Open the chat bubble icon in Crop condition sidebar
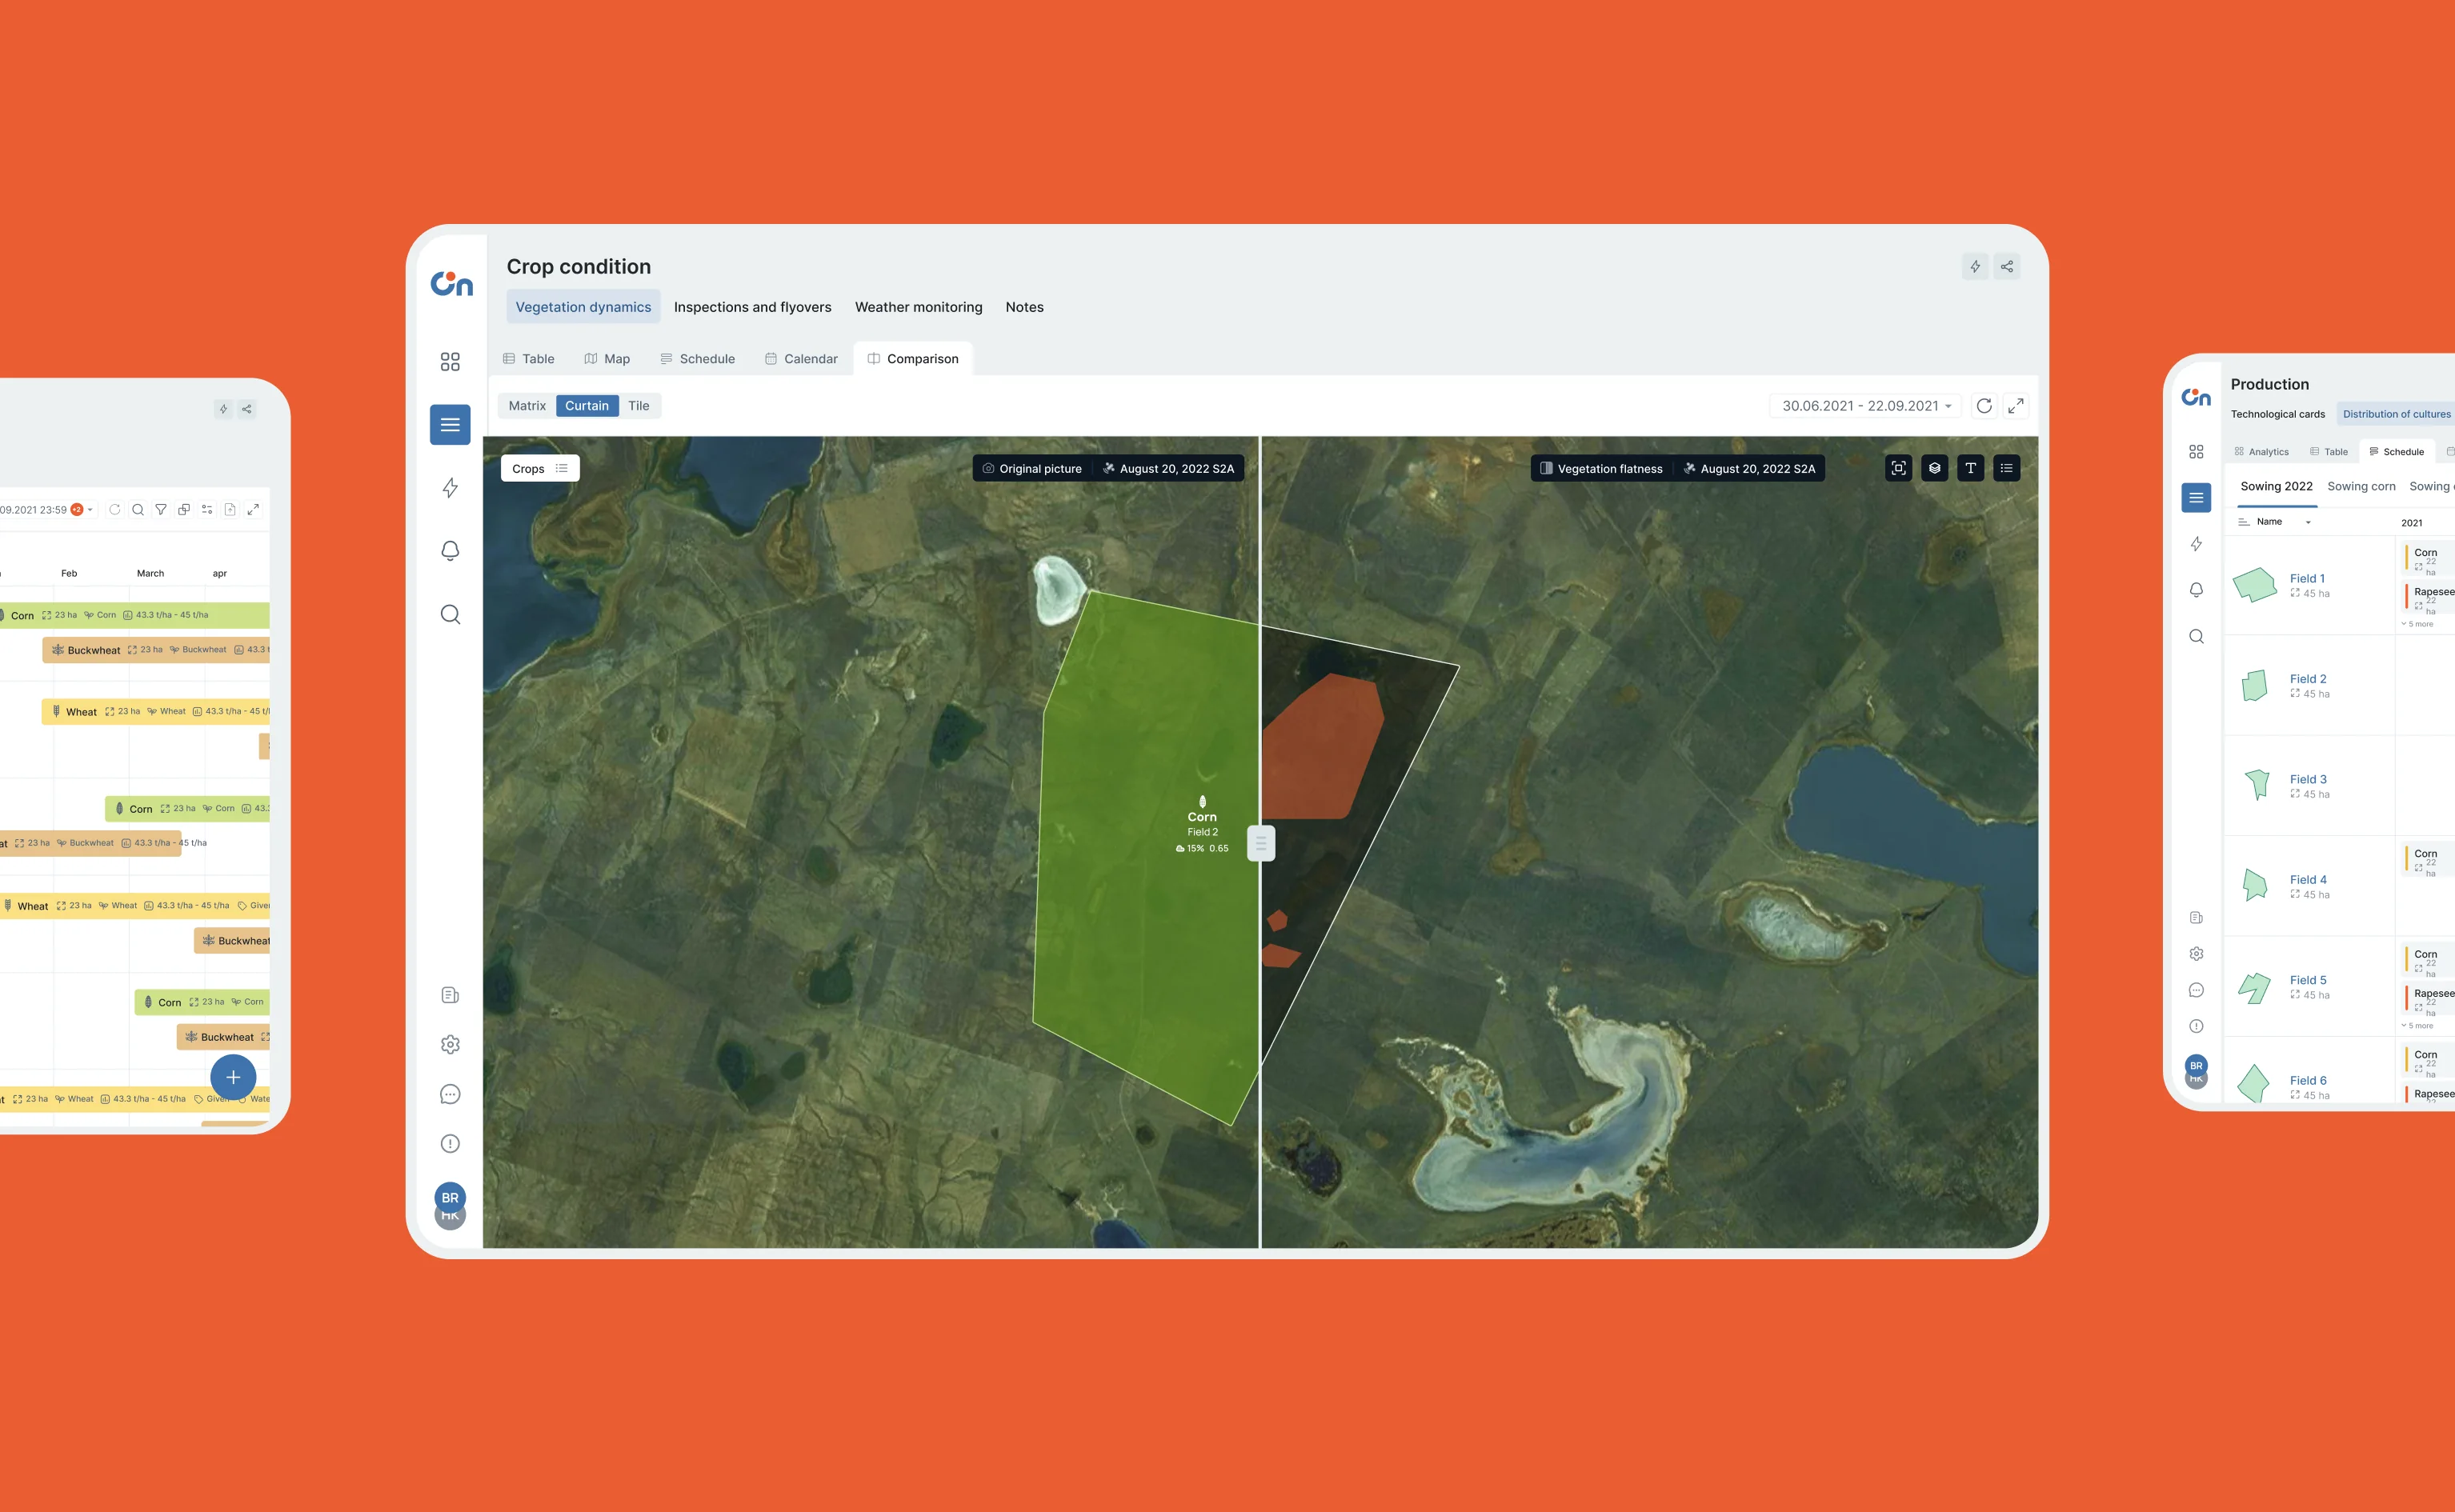This screenshot has height=1512, width=2455. [x=450, y=1094]
